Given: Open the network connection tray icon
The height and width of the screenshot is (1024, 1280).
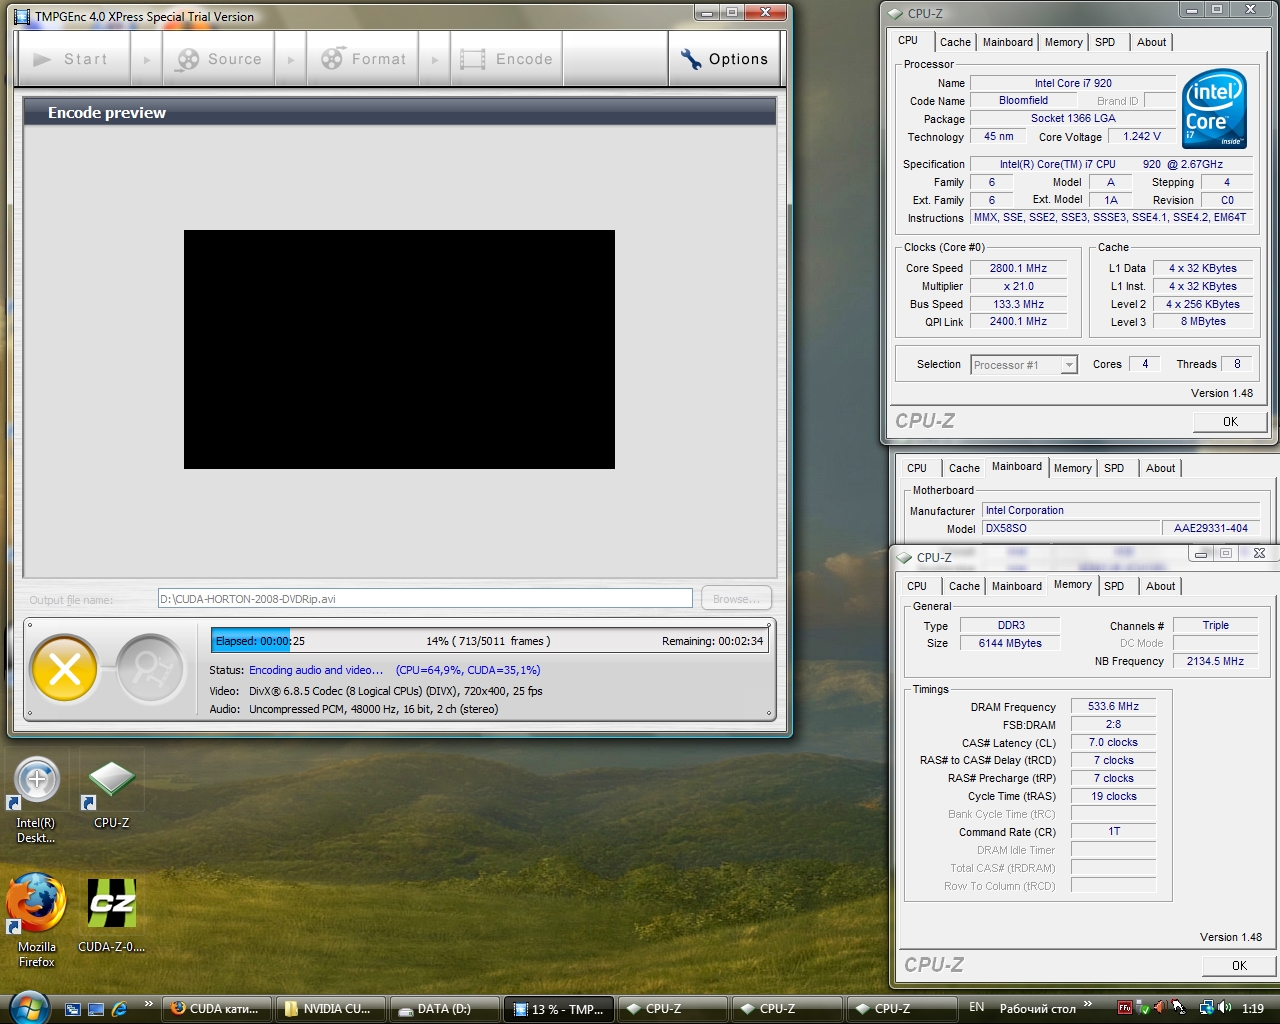Looking at the screenshot, I should click(x=1206, y=1008).
